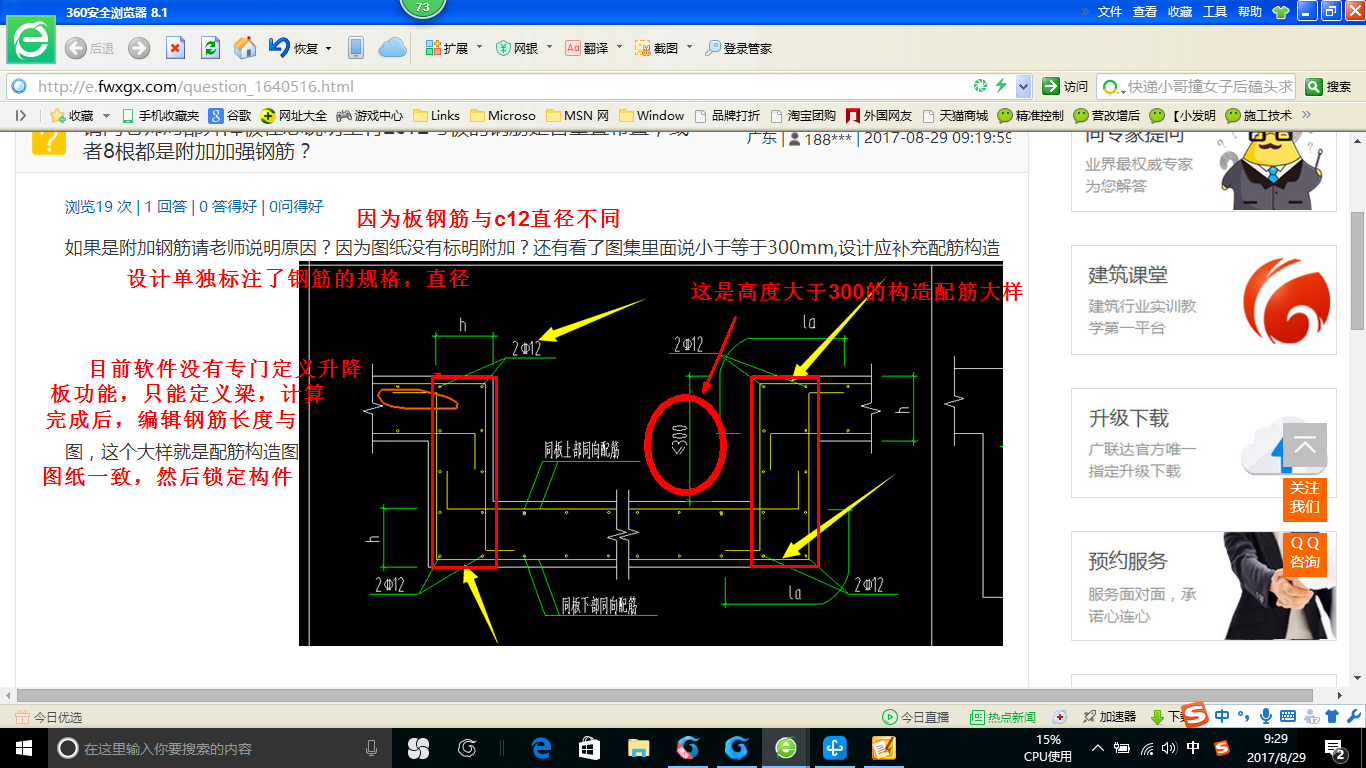This screenshot has width=1366, height=768.
Task: Expand the 截图 dropdown arrow
Action: coord(689,47)
